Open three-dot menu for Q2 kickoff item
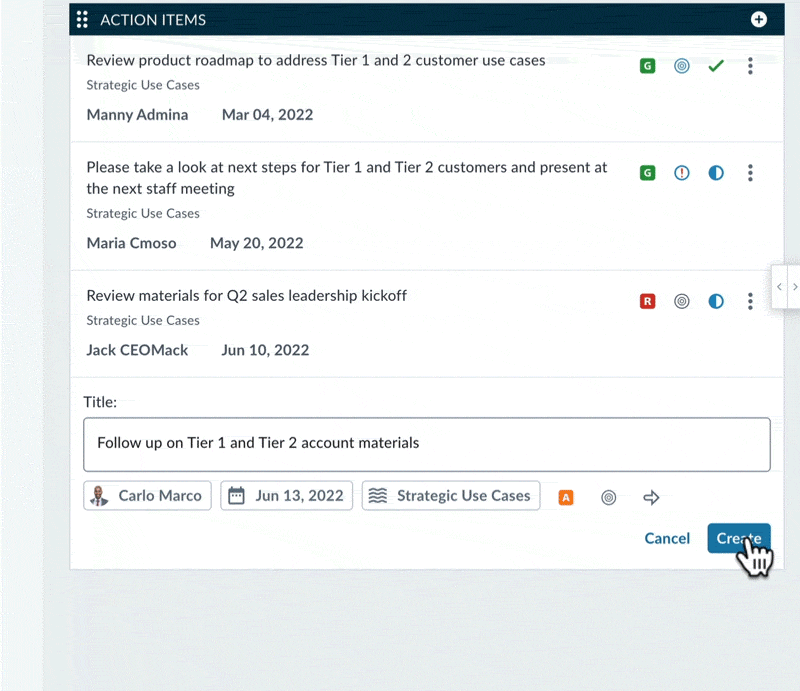 (x=750, y=301)
